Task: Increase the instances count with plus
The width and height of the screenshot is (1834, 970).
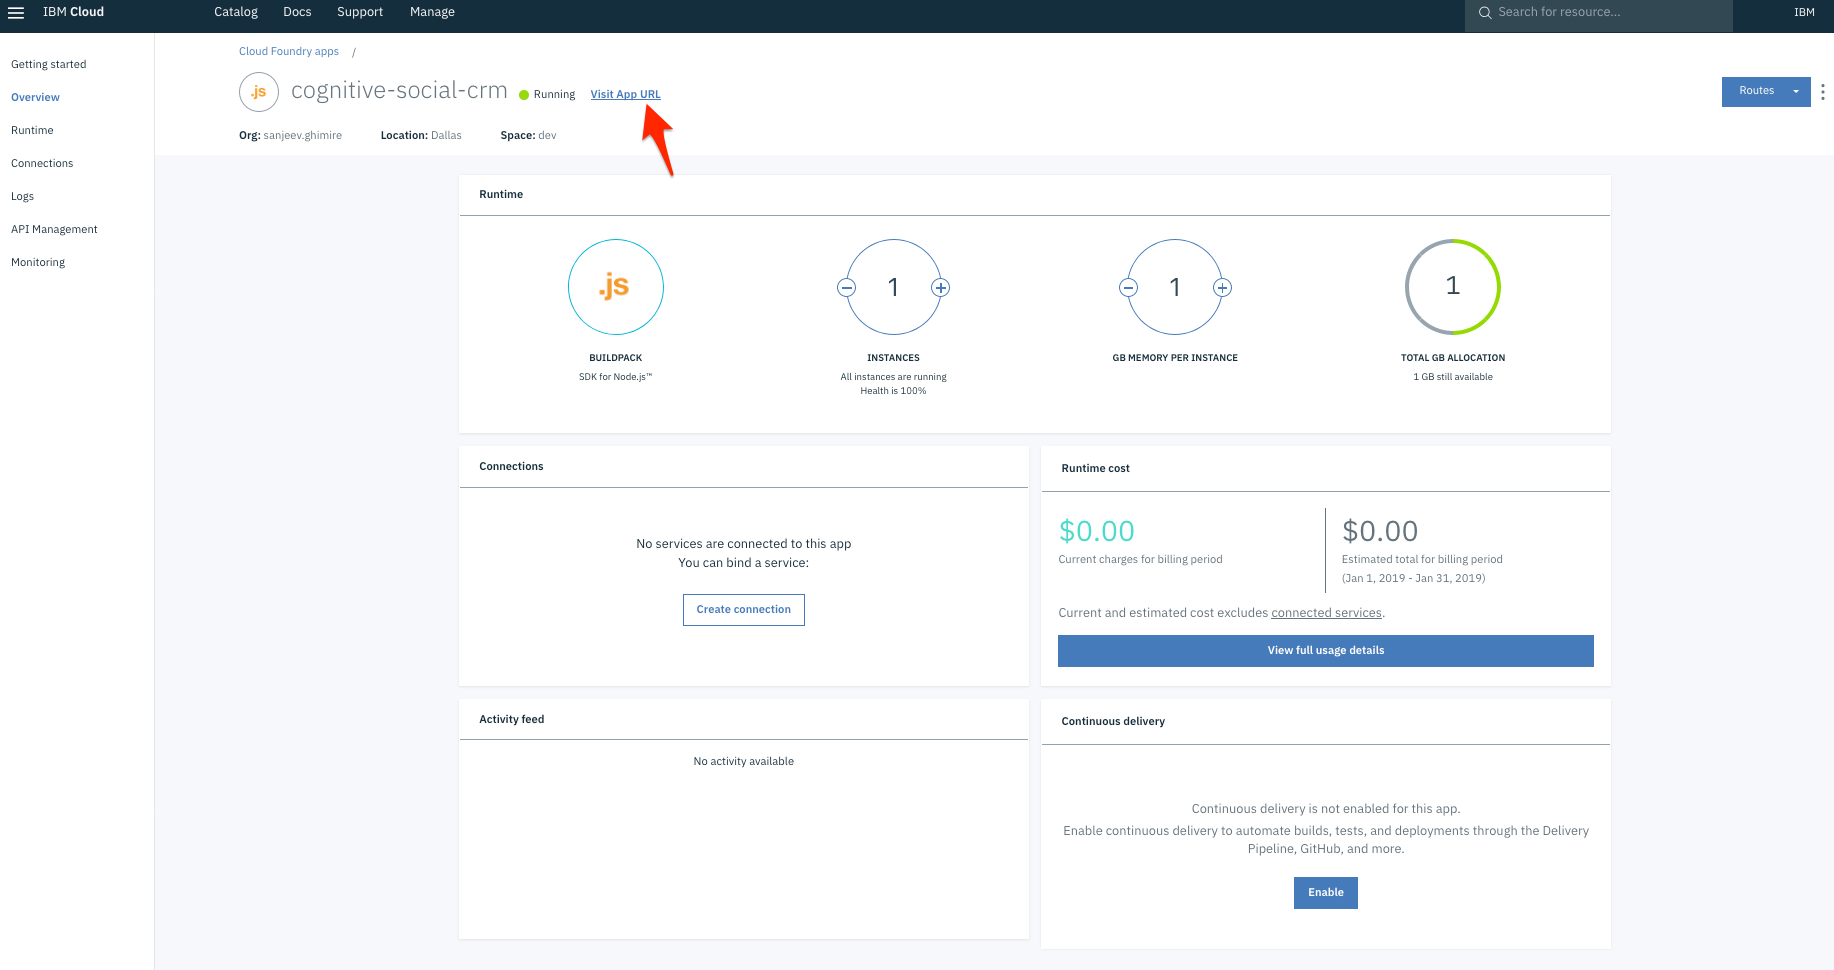Action: pyautogui.click(x=940, y=288)
